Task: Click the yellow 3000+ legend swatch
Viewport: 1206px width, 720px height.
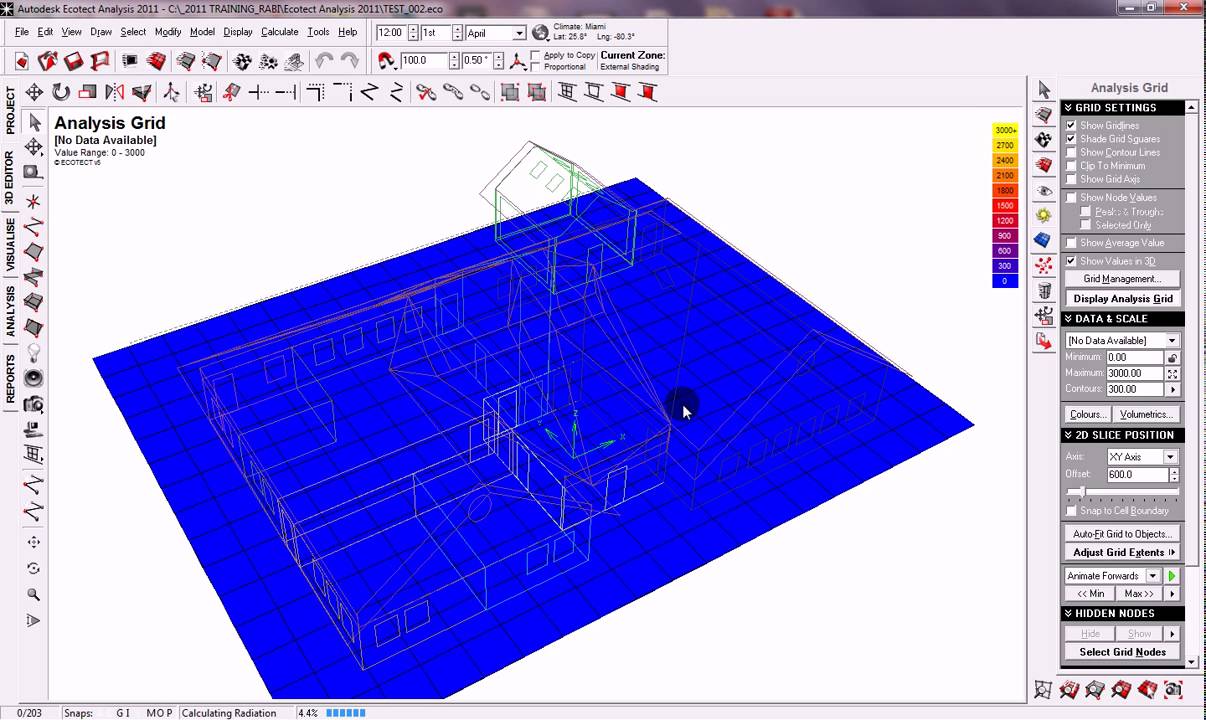Action: pyautogui.click(x=1005, y=131)
